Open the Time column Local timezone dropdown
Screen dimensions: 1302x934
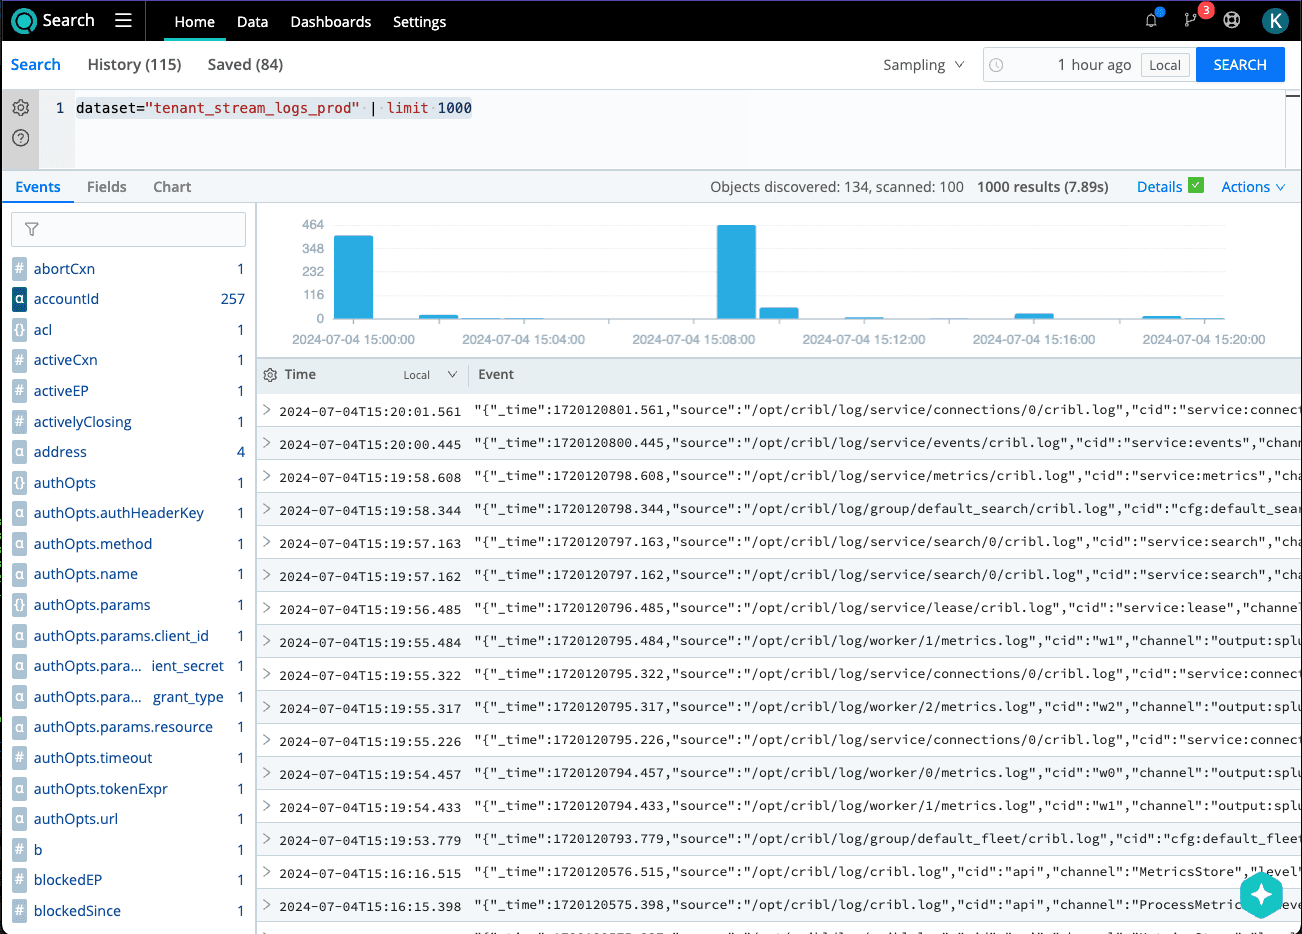[430, 375]
